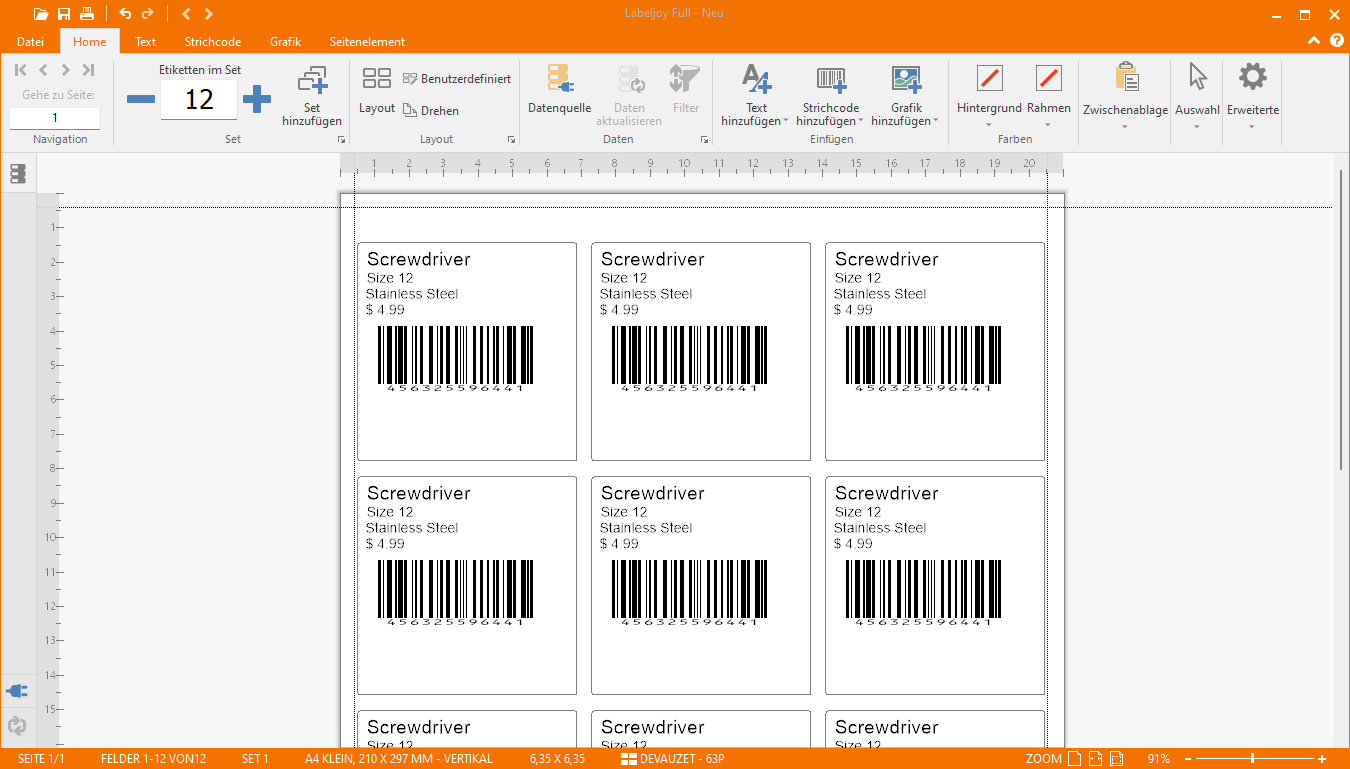Increase labels in set with the plus

point(257,99)
